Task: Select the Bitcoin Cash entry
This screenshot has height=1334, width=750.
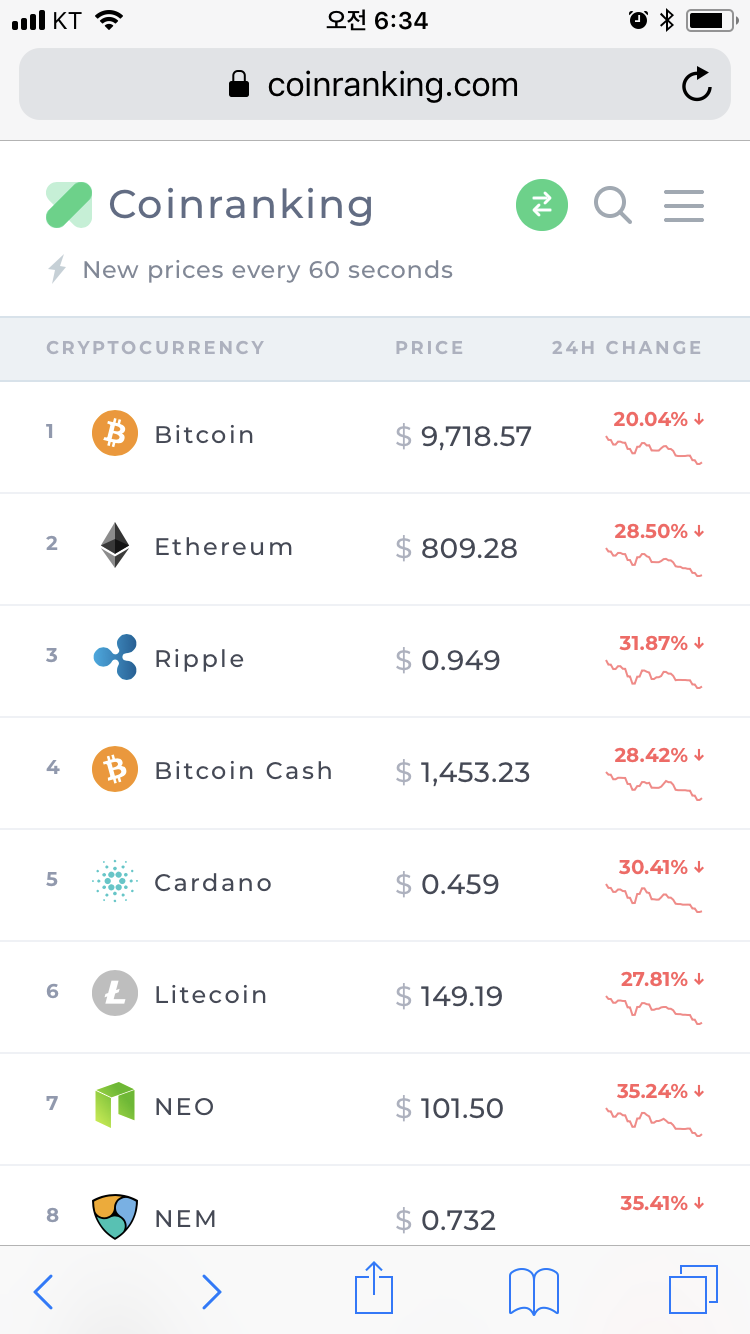Action: click(x=243, y=771)
